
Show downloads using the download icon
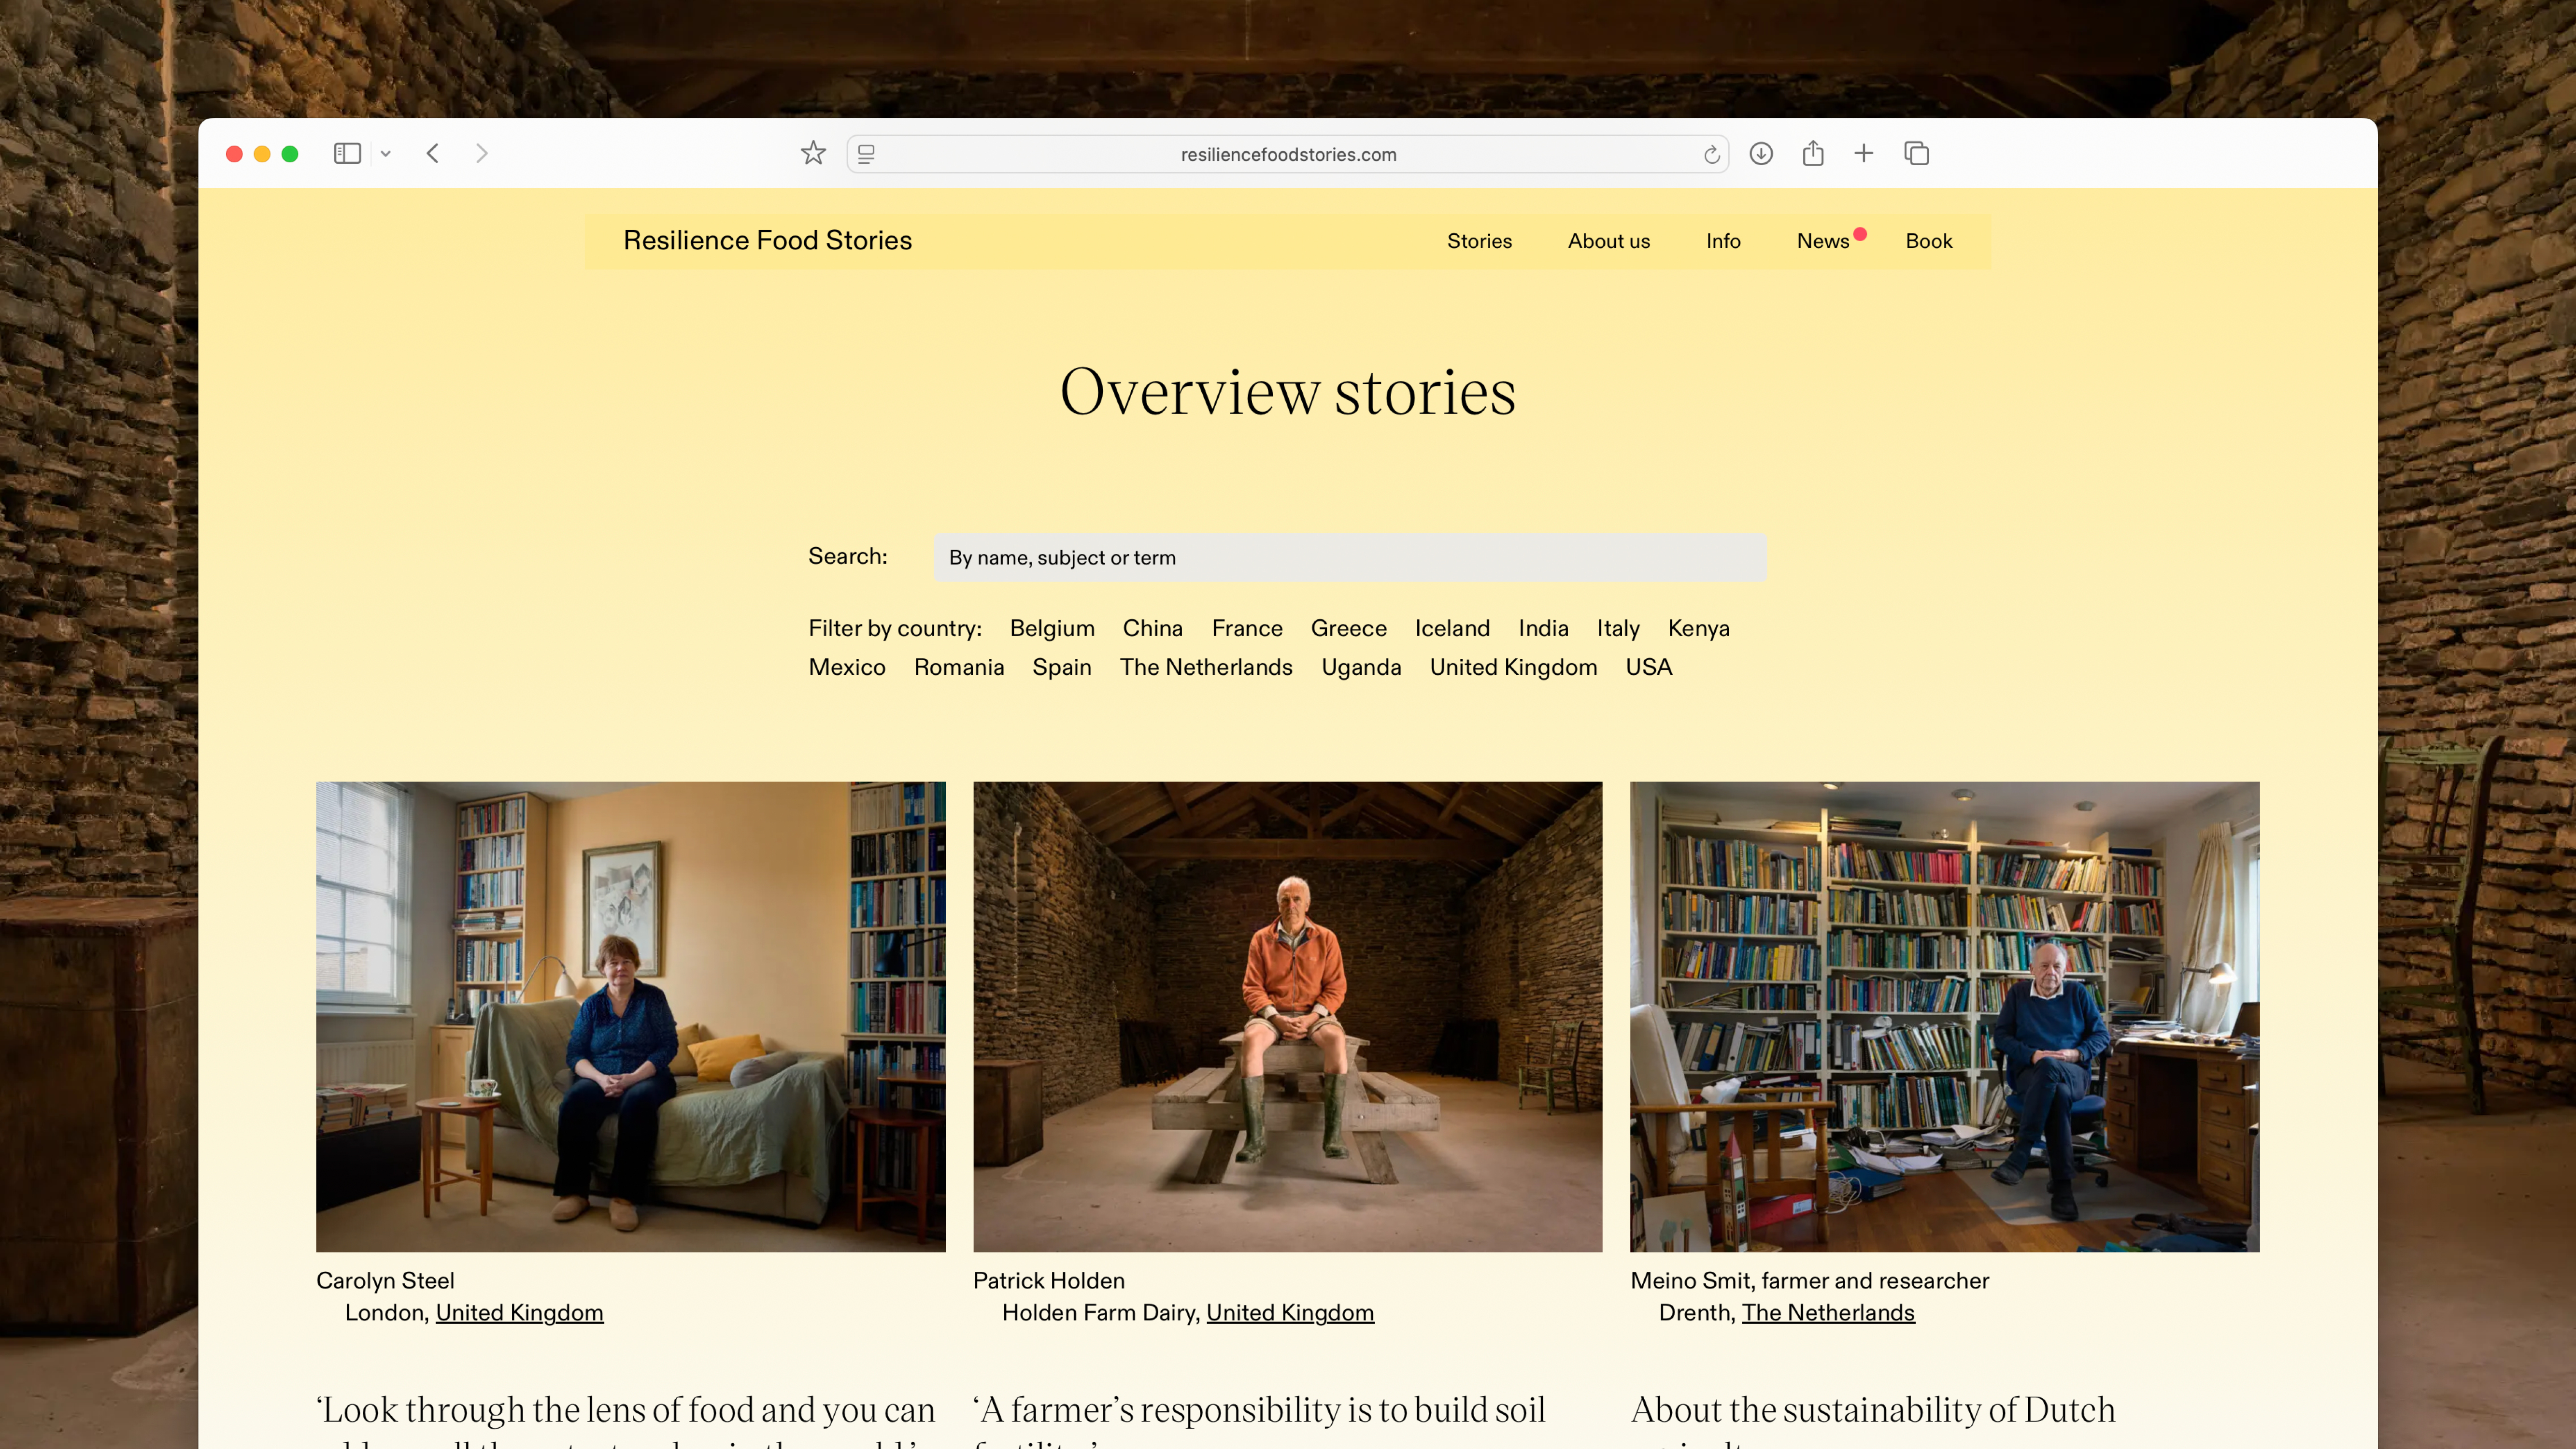[x=1761, y=153]
